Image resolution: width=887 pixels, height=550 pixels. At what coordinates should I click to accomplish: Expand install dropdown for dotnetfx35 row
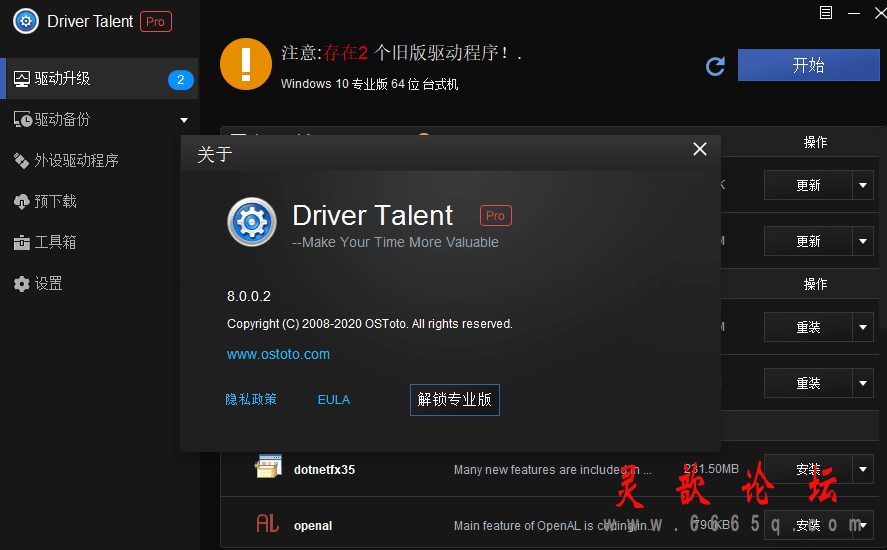point(863,469)
